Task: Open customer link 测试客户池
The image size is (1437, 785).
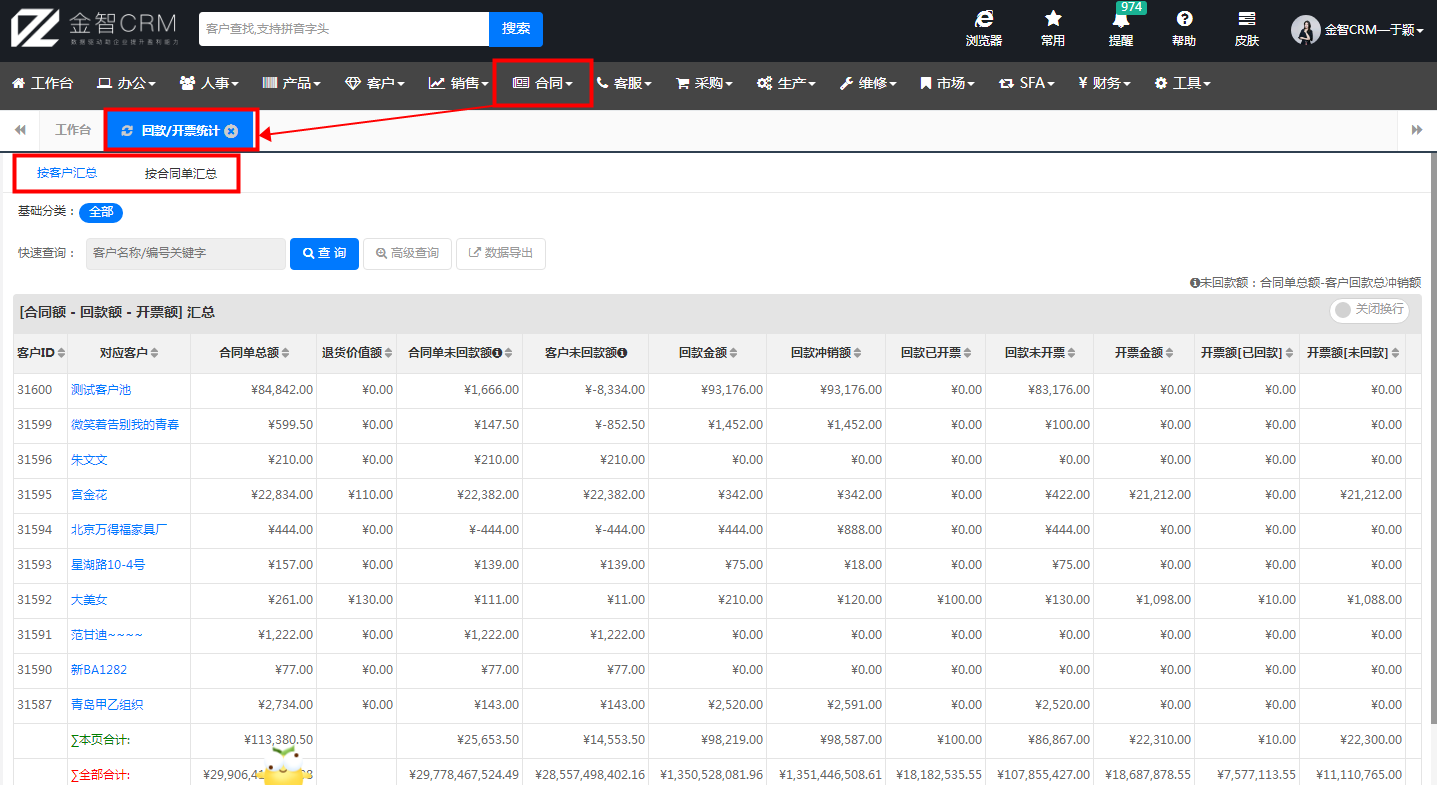Action: 101,390
